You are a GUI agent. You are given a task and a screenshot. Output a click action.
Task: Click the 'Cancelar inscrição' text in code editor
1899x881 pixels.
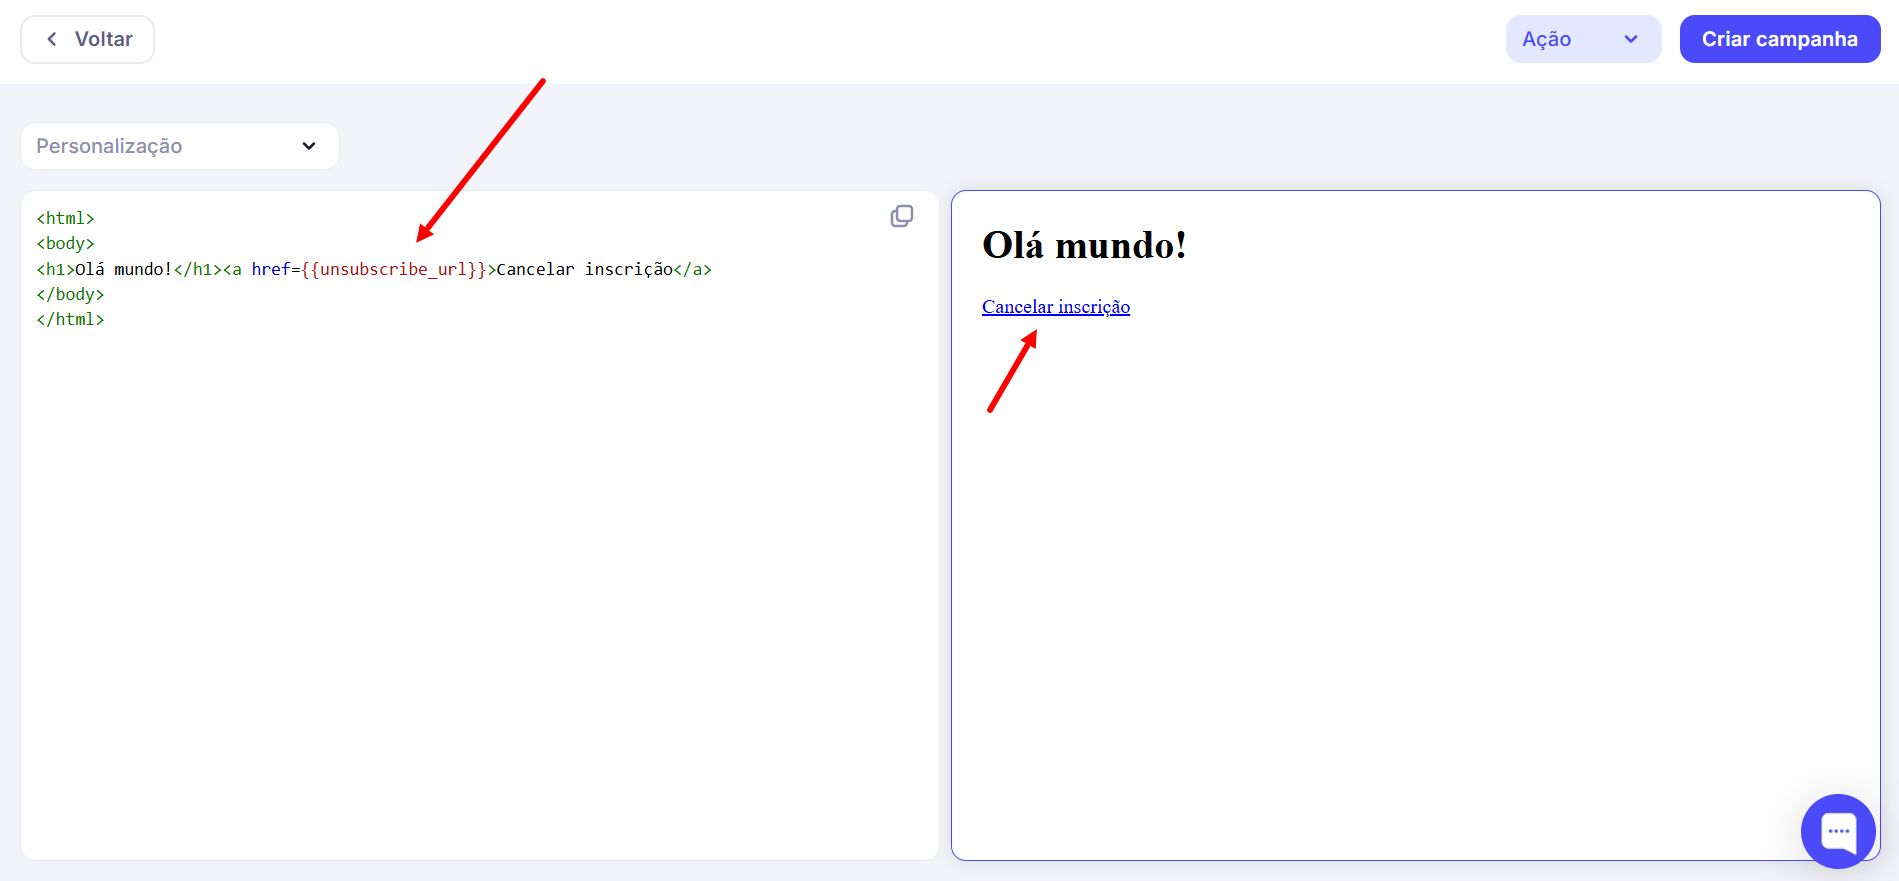[x=584, y=269]
